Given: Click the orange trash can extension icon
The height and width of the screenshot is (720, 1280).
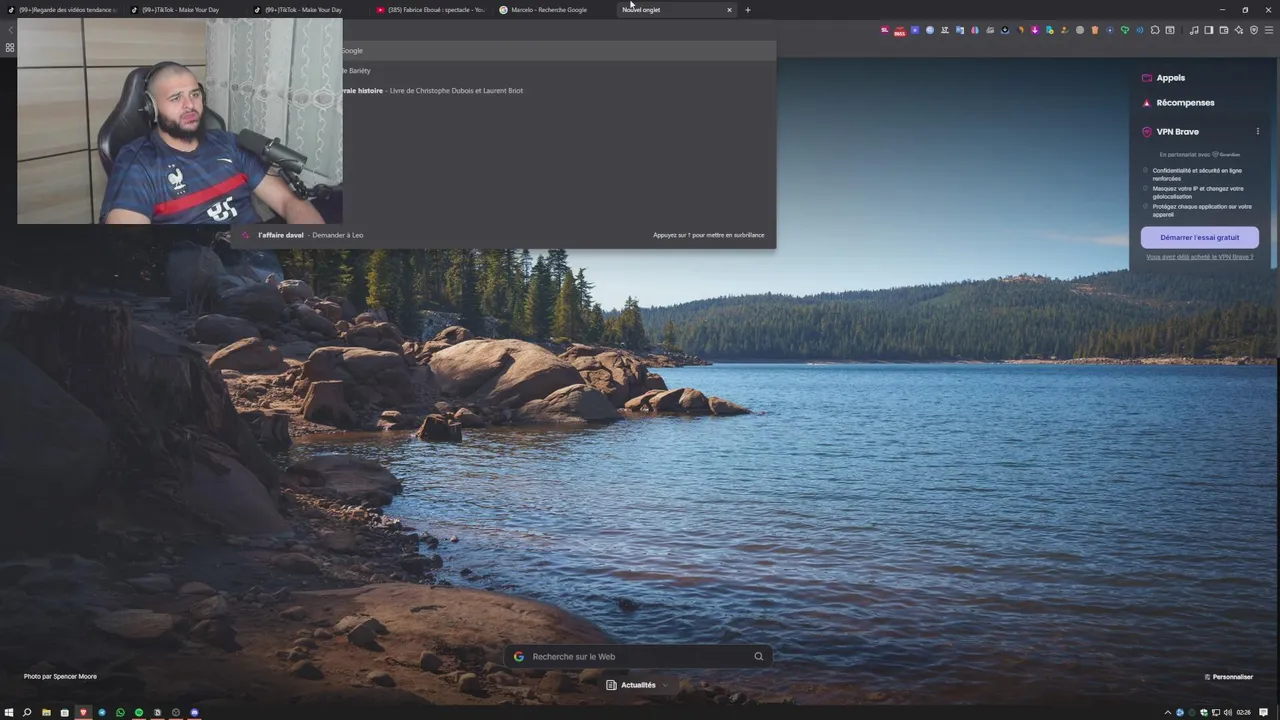Looking at the screenshot, I should pyautogui.click(x=1095, y=30).
